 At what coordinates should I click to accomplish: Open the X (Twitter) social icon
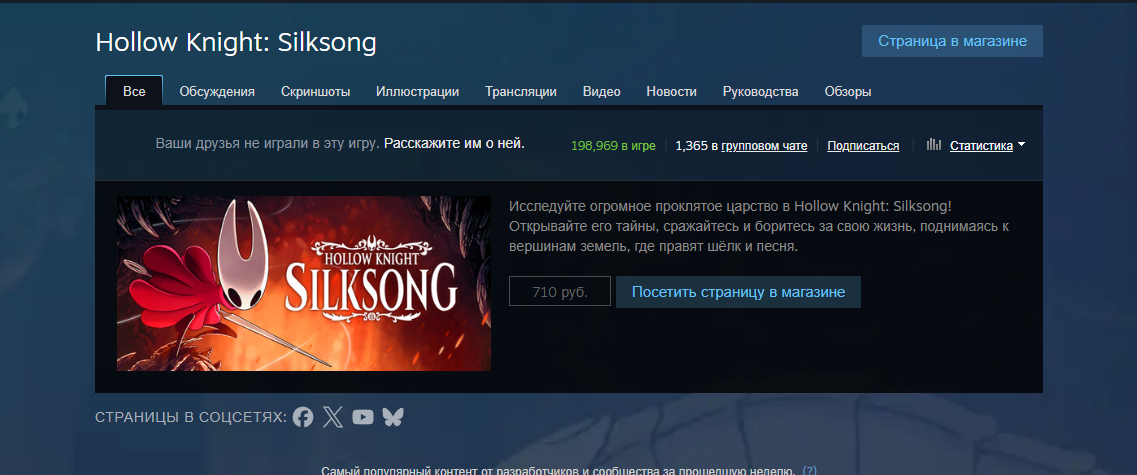pyautogui.click(x=333, y=417)
